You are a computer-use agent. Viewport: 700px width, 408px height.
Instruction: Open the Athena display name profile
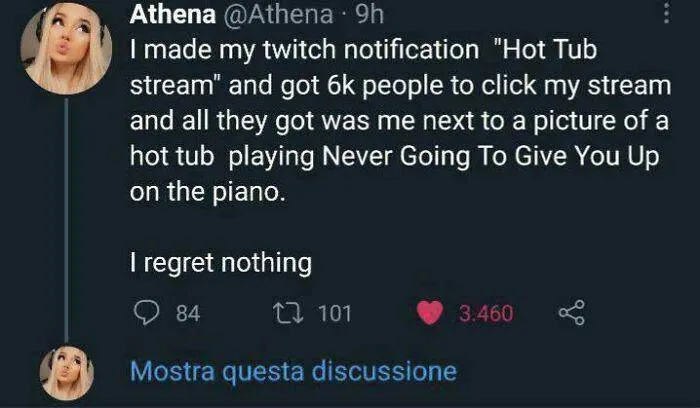pos(173,15)
